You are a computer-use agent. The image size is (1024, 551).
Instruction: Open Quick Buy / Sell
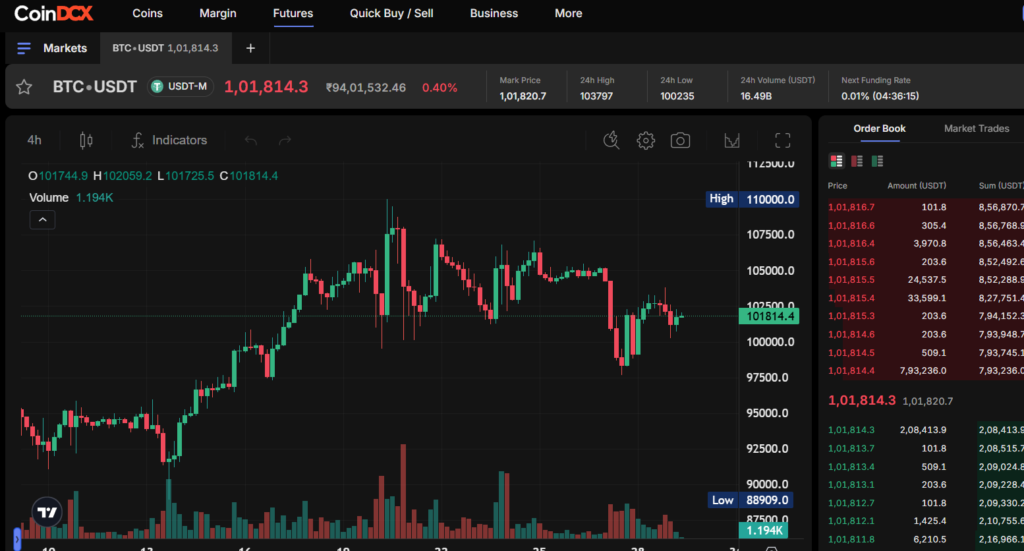pos(391,13)
